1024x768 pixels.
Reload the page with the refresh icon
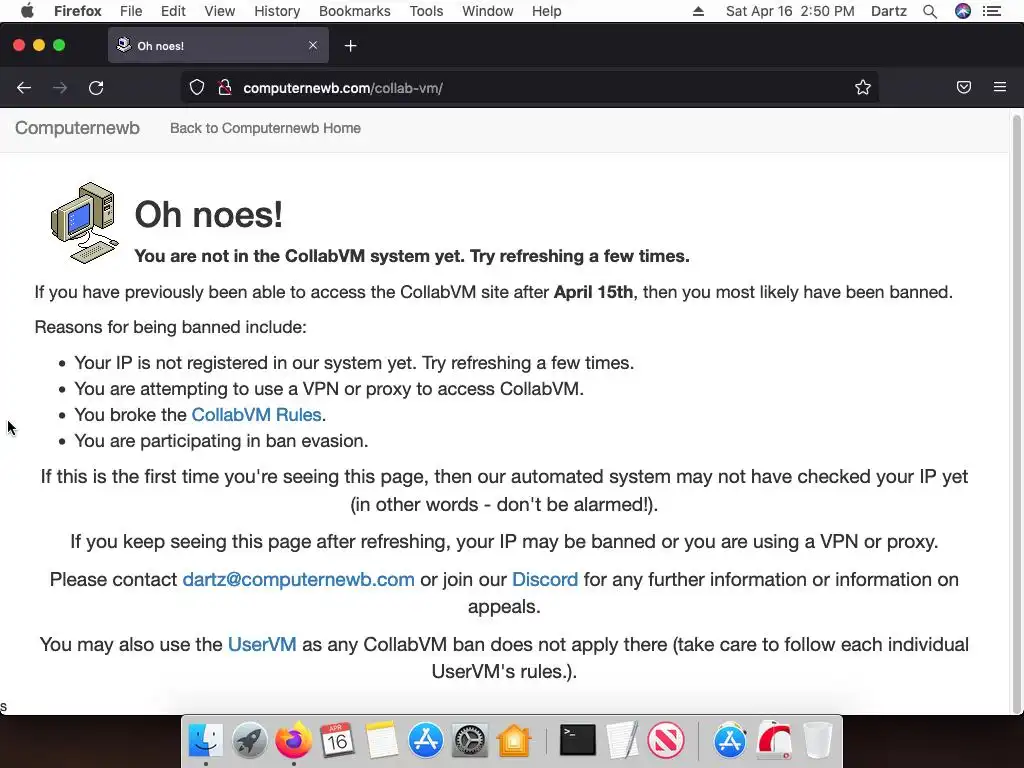[x=96, y=88]
